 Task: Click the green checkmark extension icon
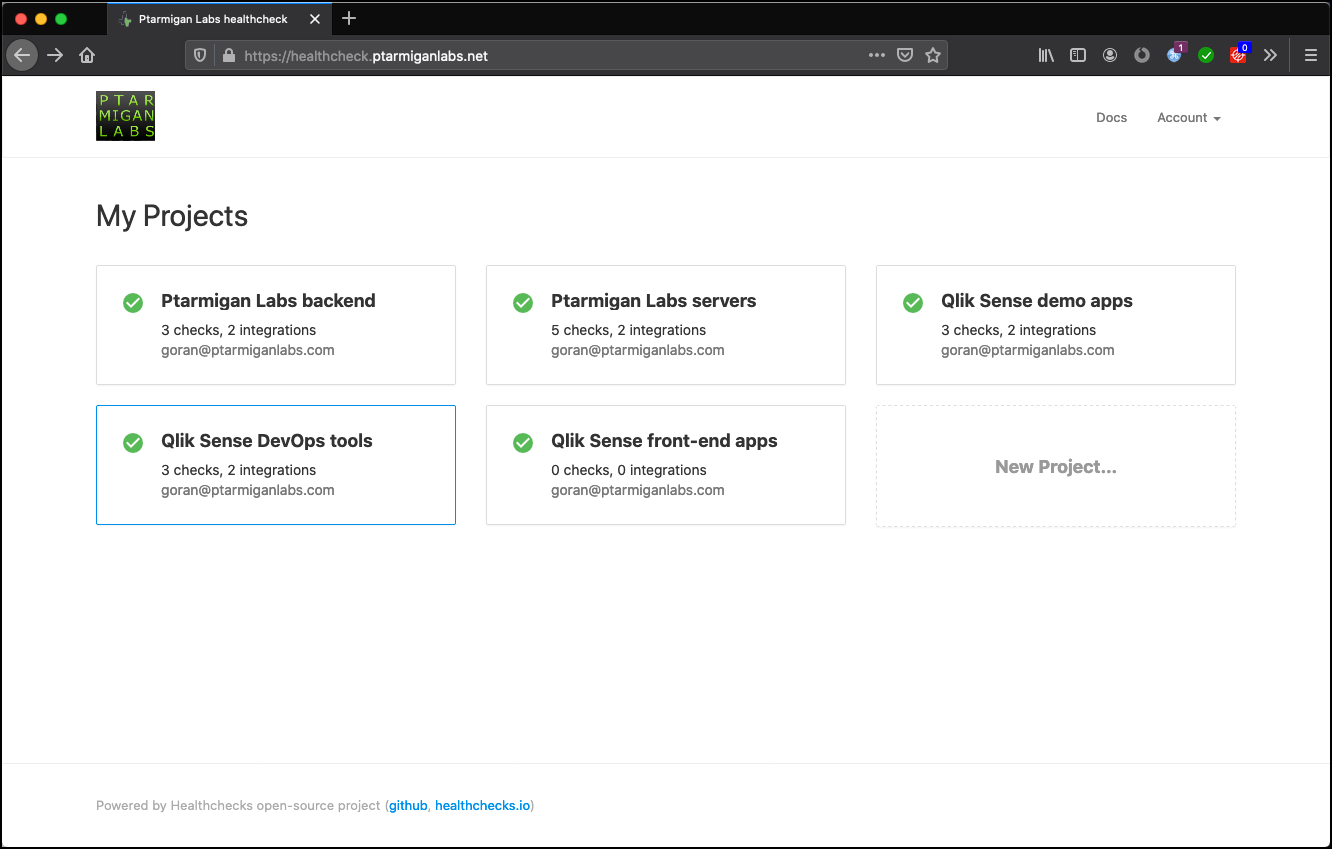(1206, 55)
